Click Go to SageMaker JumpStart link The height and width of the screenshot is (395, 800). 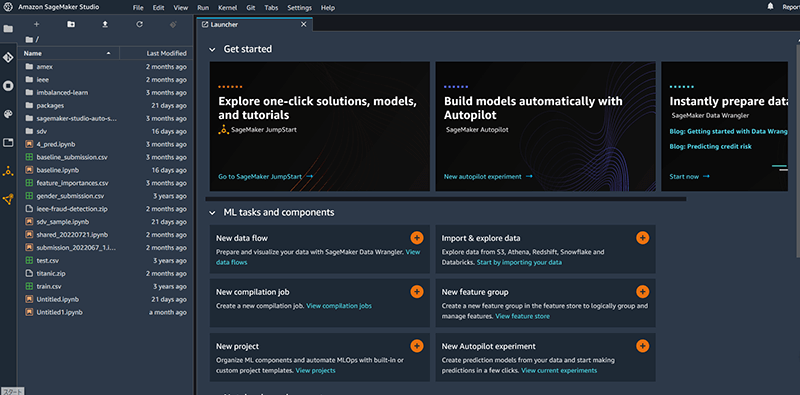coord(265,177)
